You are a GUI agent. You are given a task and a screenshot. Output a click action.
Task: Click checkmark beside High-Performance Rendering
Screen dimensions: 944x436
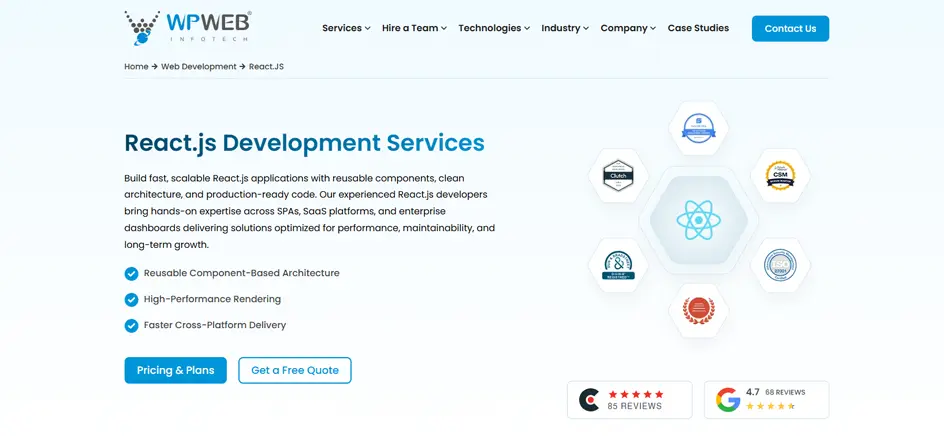[131, 299]
